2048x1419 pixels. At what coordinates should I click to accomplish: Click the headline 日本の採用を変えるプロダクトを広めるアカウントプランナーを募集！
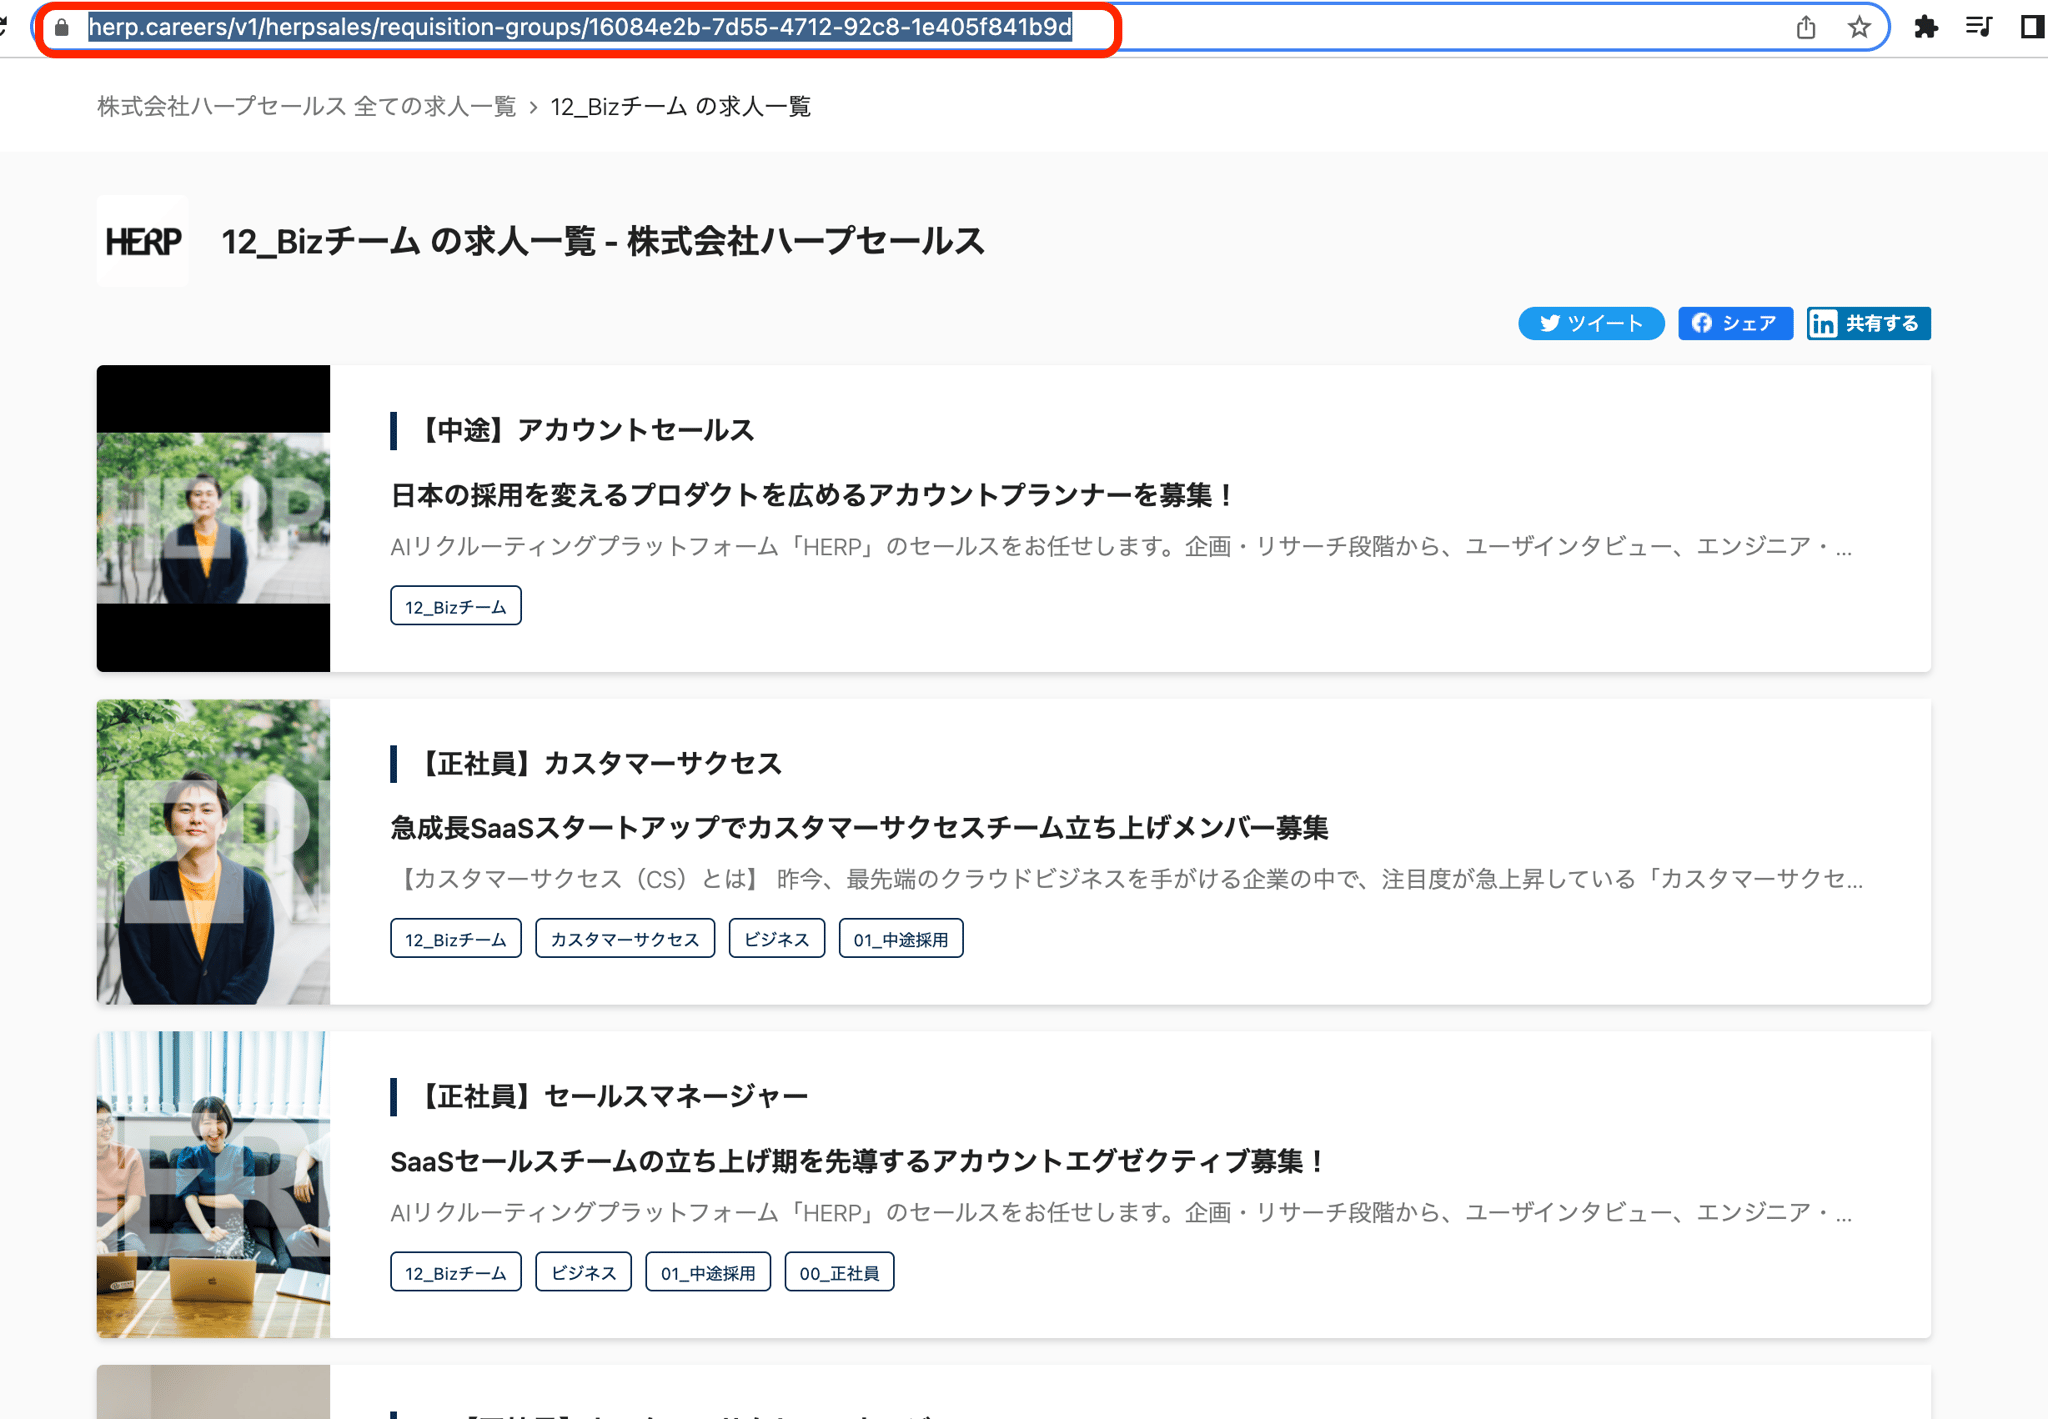click(814, 495)
